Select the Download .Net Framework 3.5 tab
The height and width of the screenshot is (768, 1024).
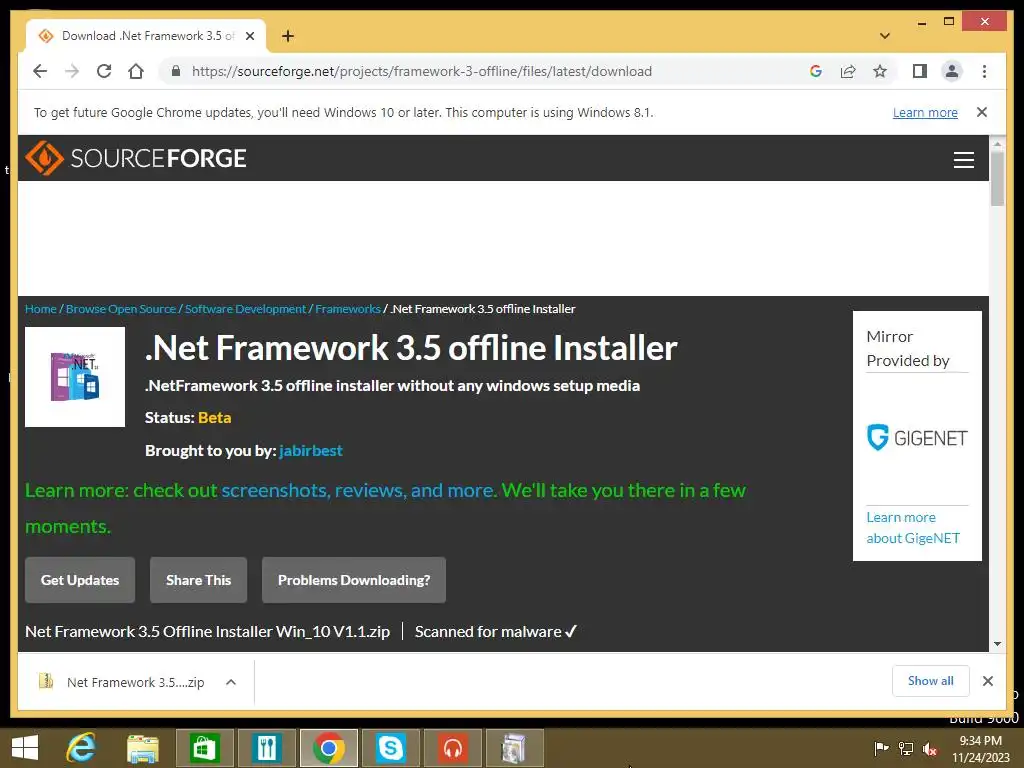145,36
